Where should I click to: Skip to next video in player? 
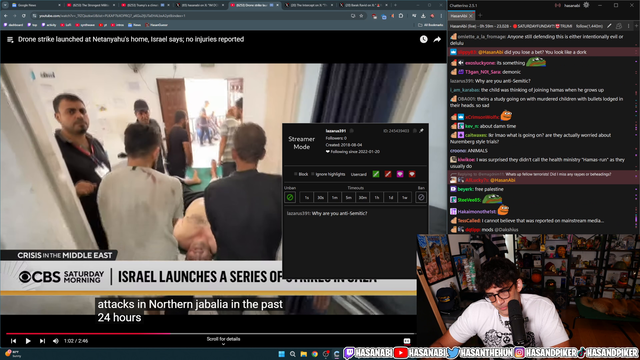point(42,341)
